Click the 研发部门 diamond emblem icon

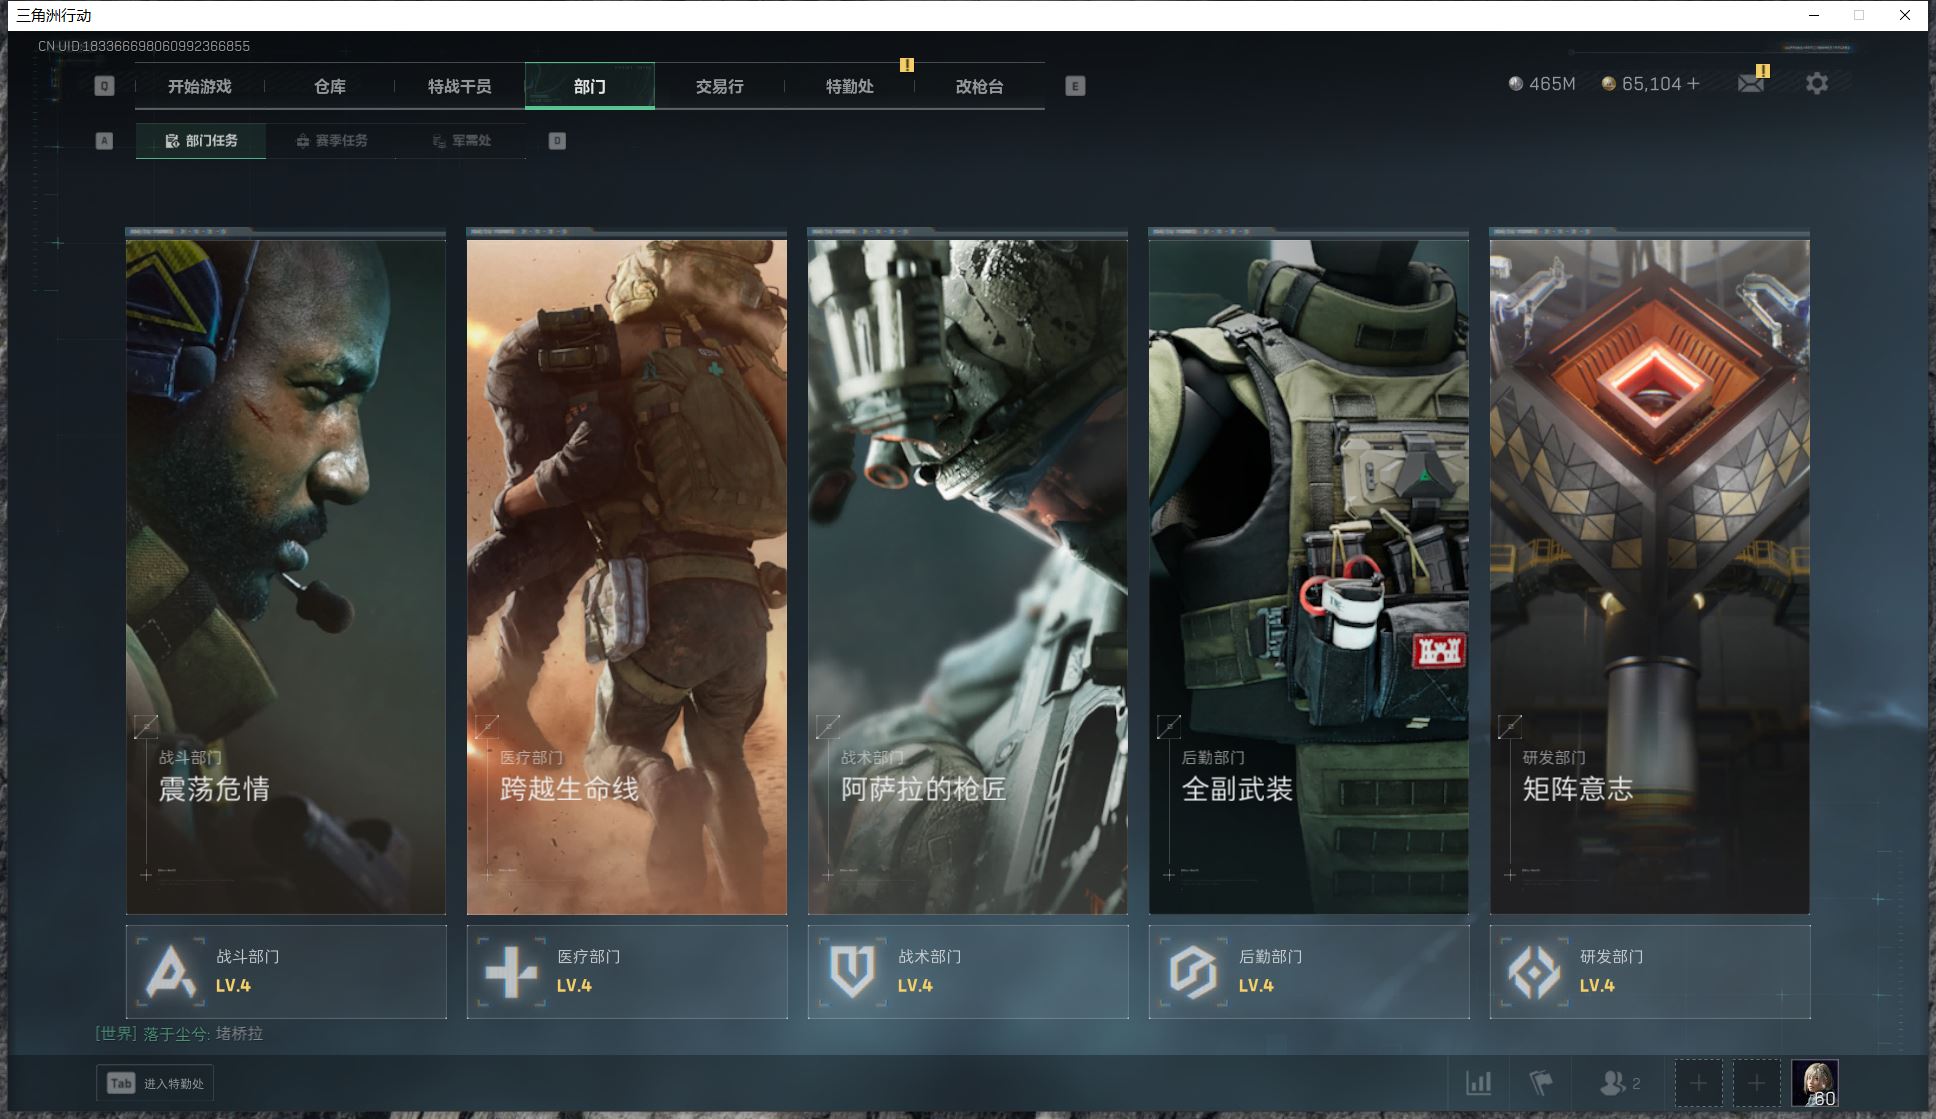1533,971
